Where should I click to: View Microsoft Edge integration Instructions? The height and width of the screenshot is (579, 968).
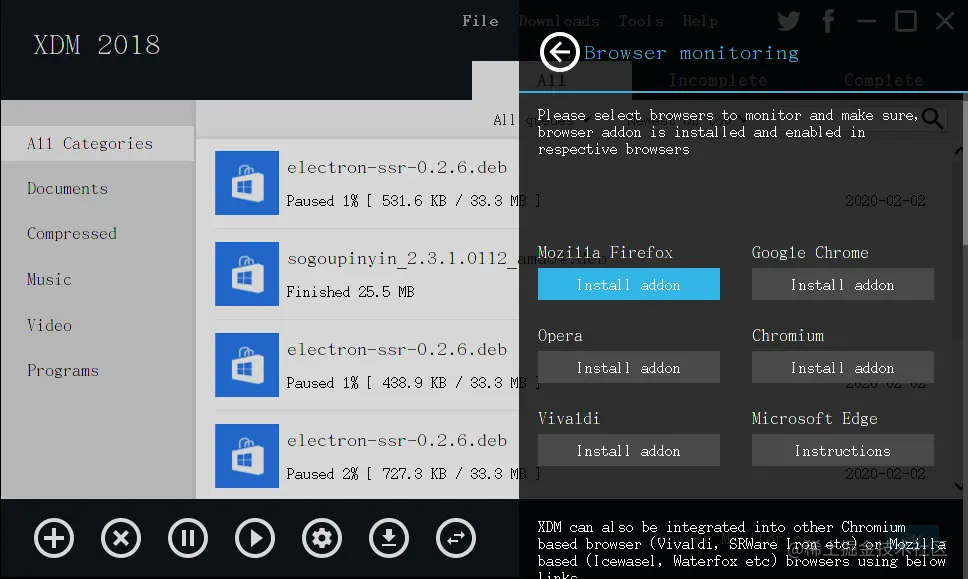click(842, 450)
